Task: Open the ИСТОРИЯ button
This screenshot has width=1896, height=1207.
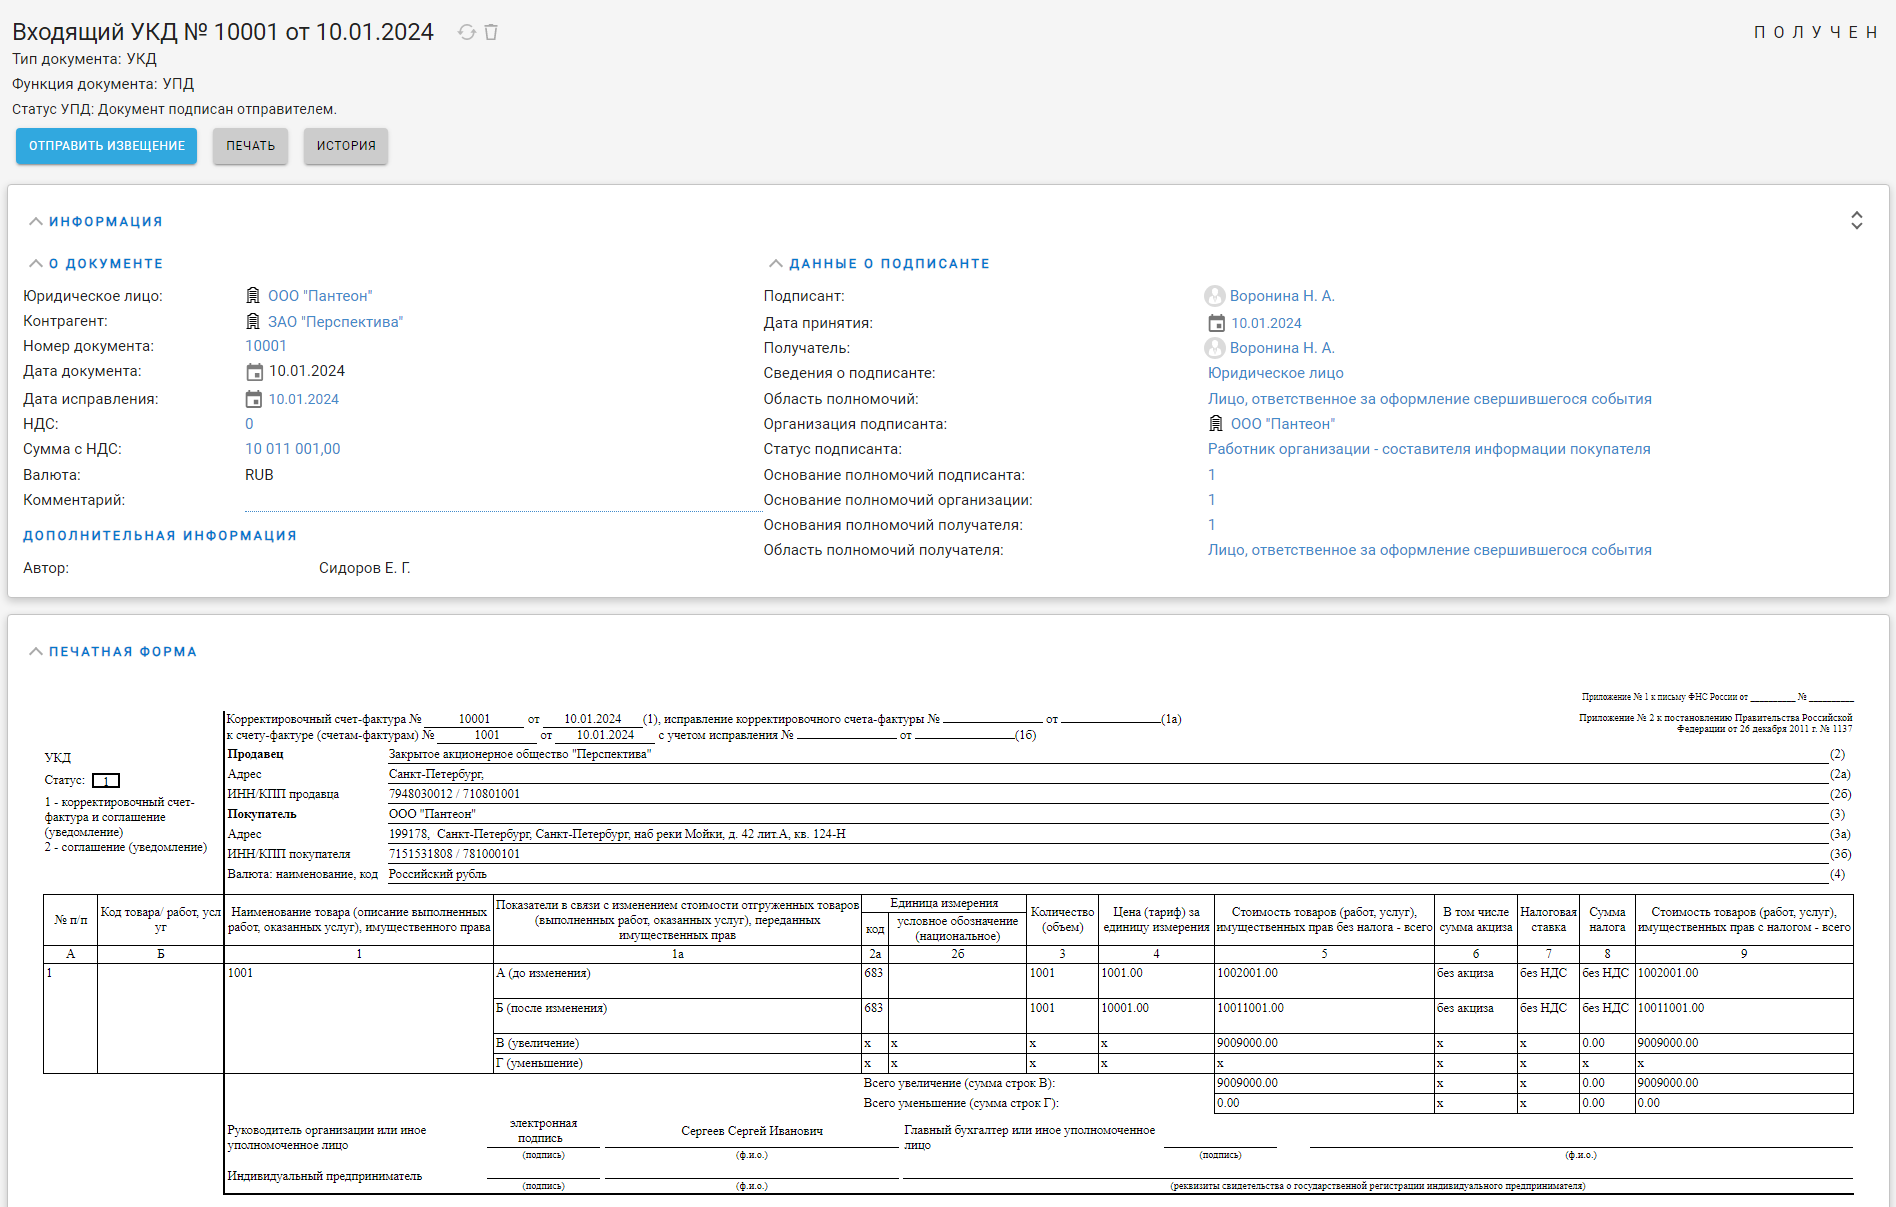Action: 346,146
